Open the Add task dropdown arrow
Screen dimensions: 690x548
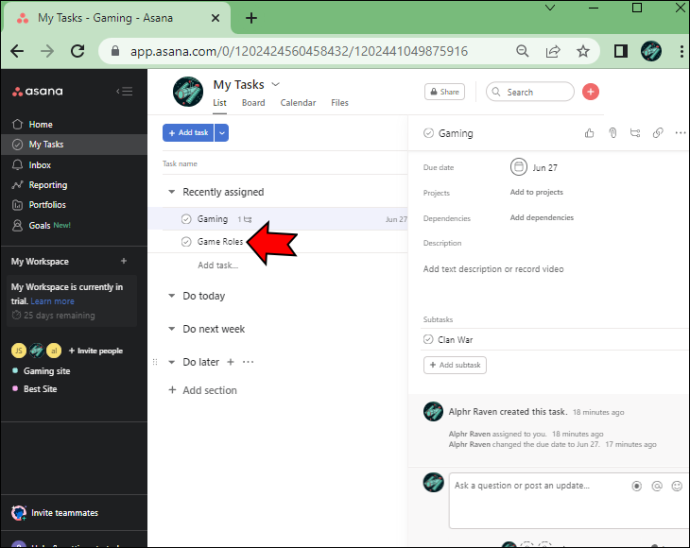coord(222,132)
